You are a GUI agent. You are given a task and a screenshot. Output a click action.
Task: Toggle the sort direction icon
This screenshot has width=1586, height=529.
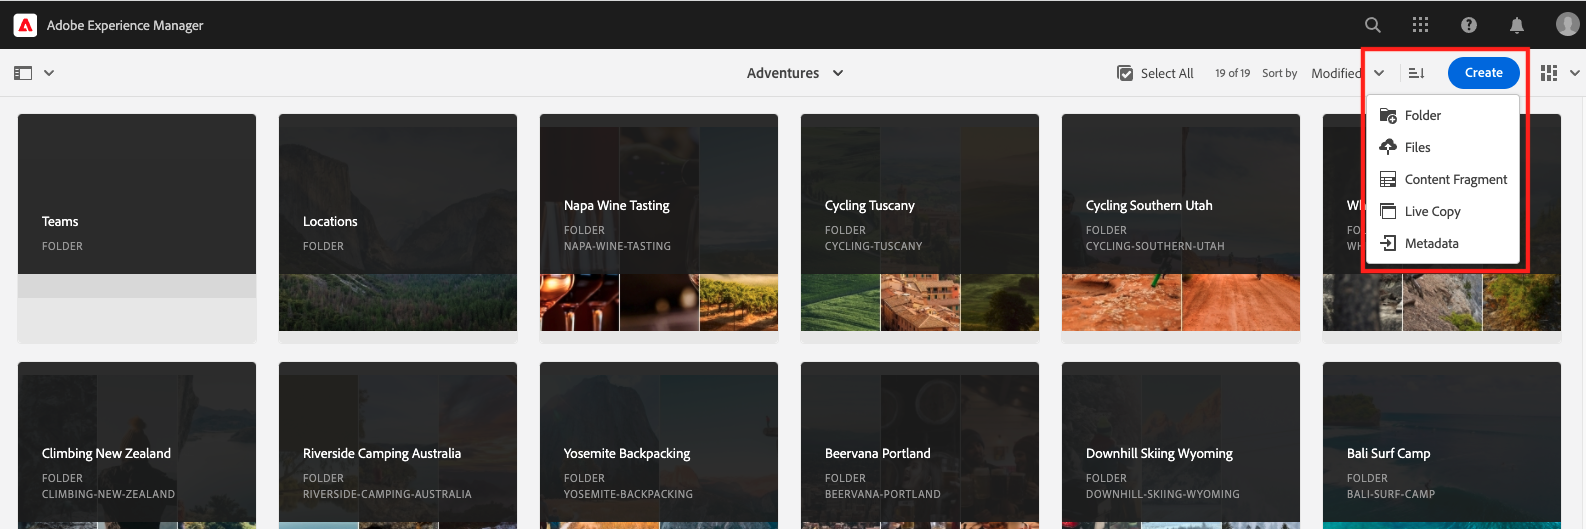click(x=1416, y=73)
